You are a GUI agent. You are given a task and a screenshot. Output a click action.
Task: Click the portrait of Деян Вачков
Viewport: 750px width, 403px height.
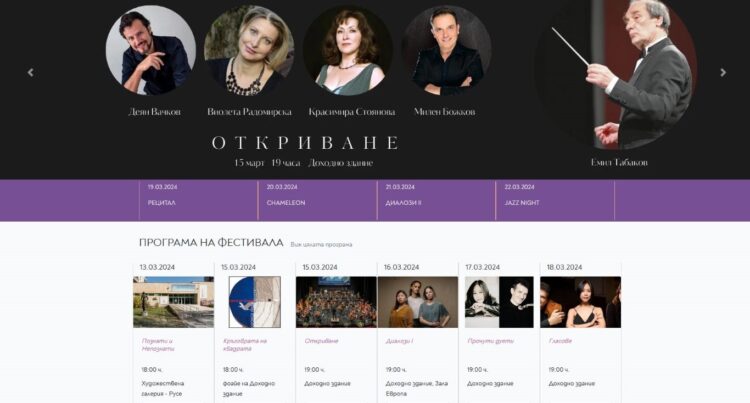[151, 50]
